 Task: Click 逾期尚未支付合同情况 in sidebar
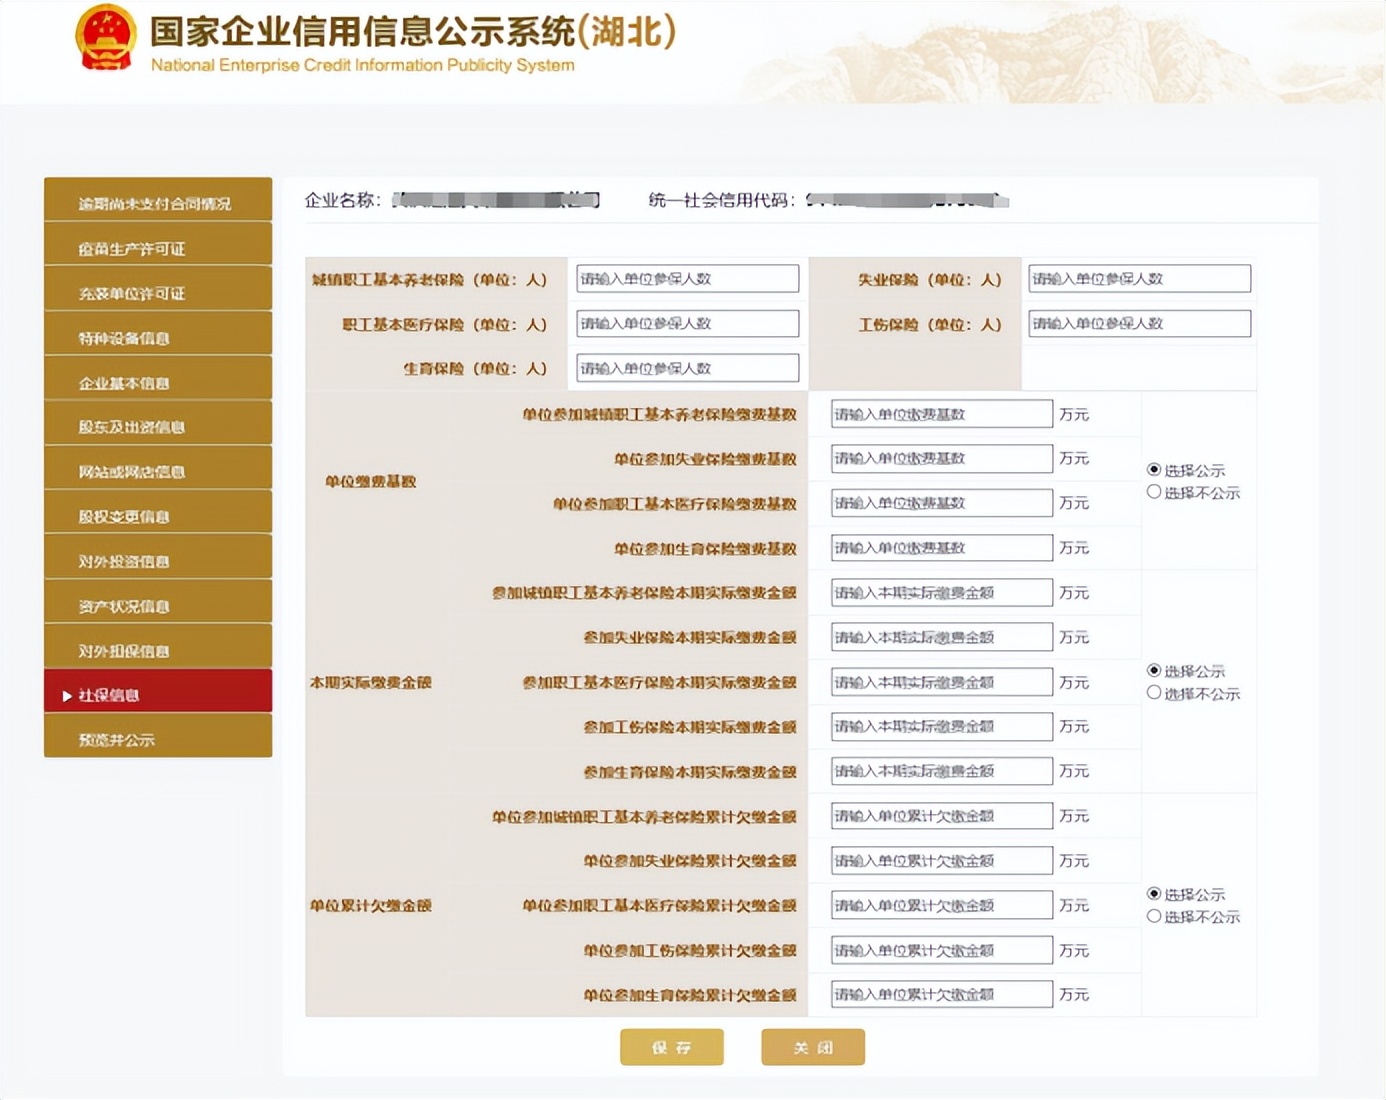pos(157,202)
